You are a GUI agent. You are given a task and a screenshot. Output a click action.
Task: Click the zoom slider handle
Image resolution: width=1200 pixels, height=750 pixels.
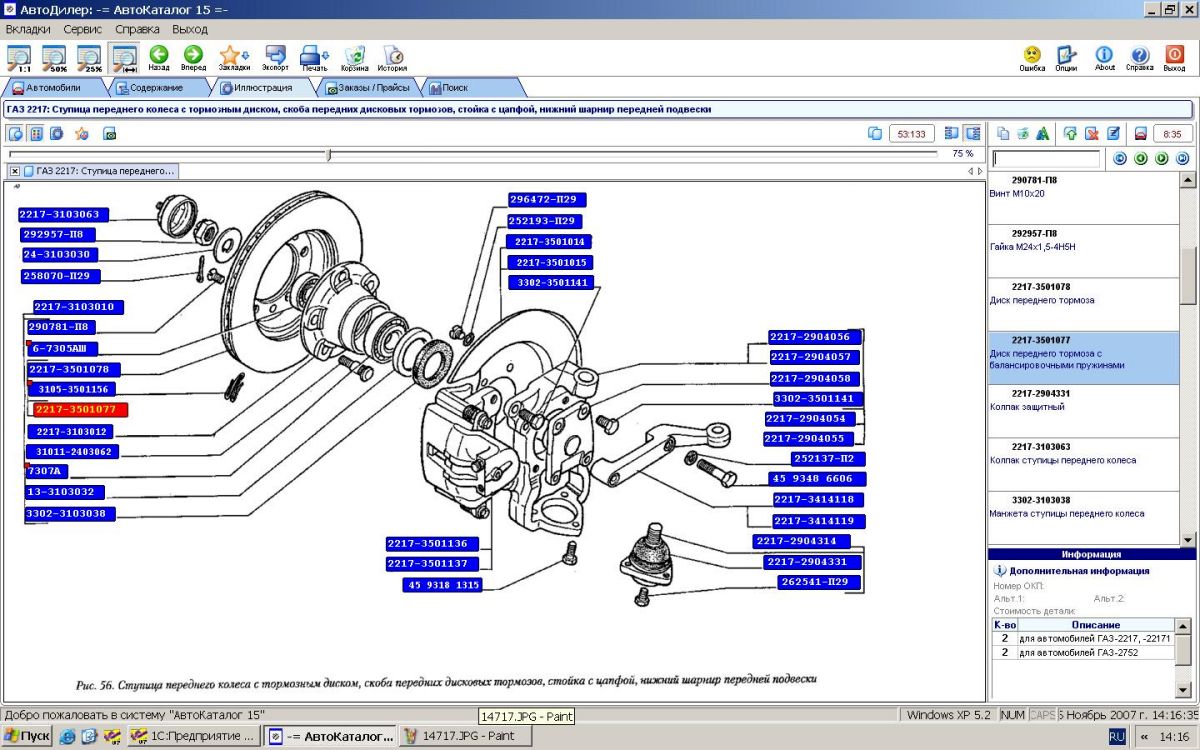(328, 155)
